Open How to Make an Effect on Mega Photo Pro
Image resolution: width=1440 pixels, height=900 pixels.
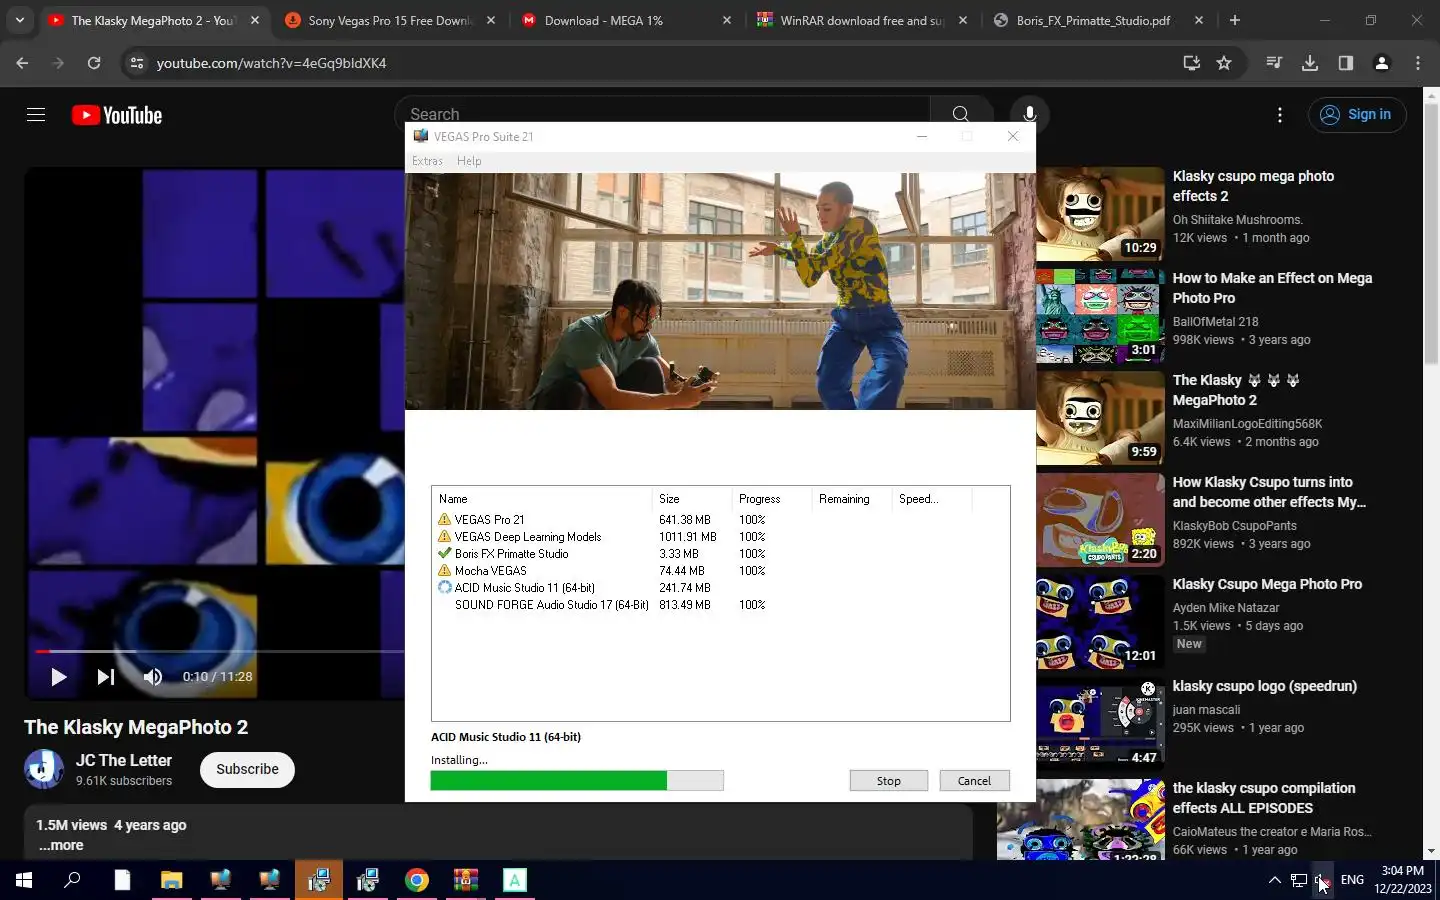1272,288
